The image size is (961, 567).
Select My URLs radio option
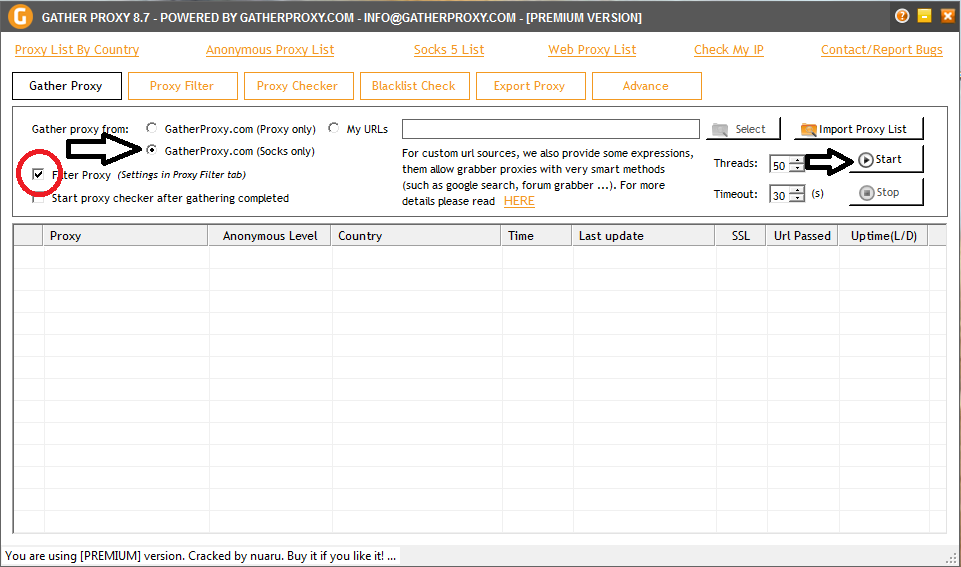[333, 128]
